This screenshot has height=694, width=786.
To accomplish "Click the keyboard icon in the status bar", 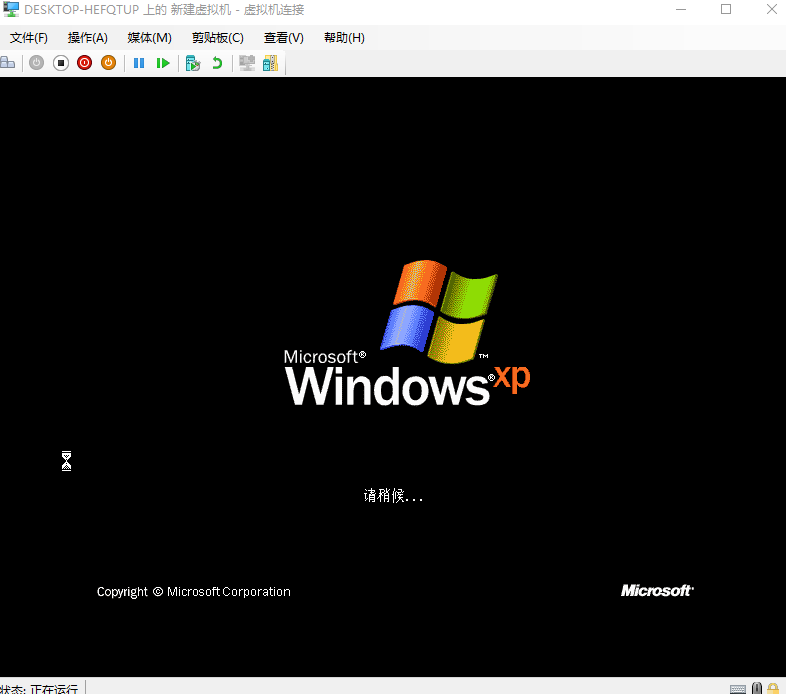I will coord(737,689).
